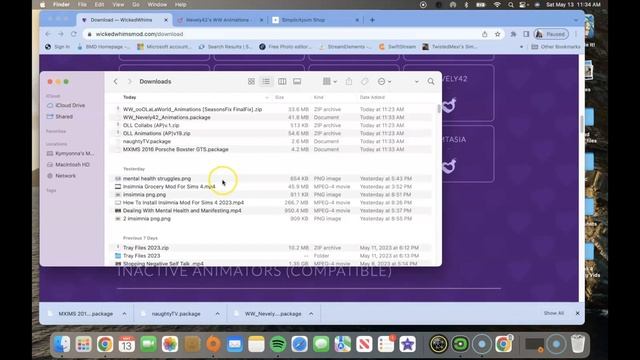Select MXIMS 2016 Porsche Boxster GTS.package file
640x360 pixels.
click(x=270, y=149)
